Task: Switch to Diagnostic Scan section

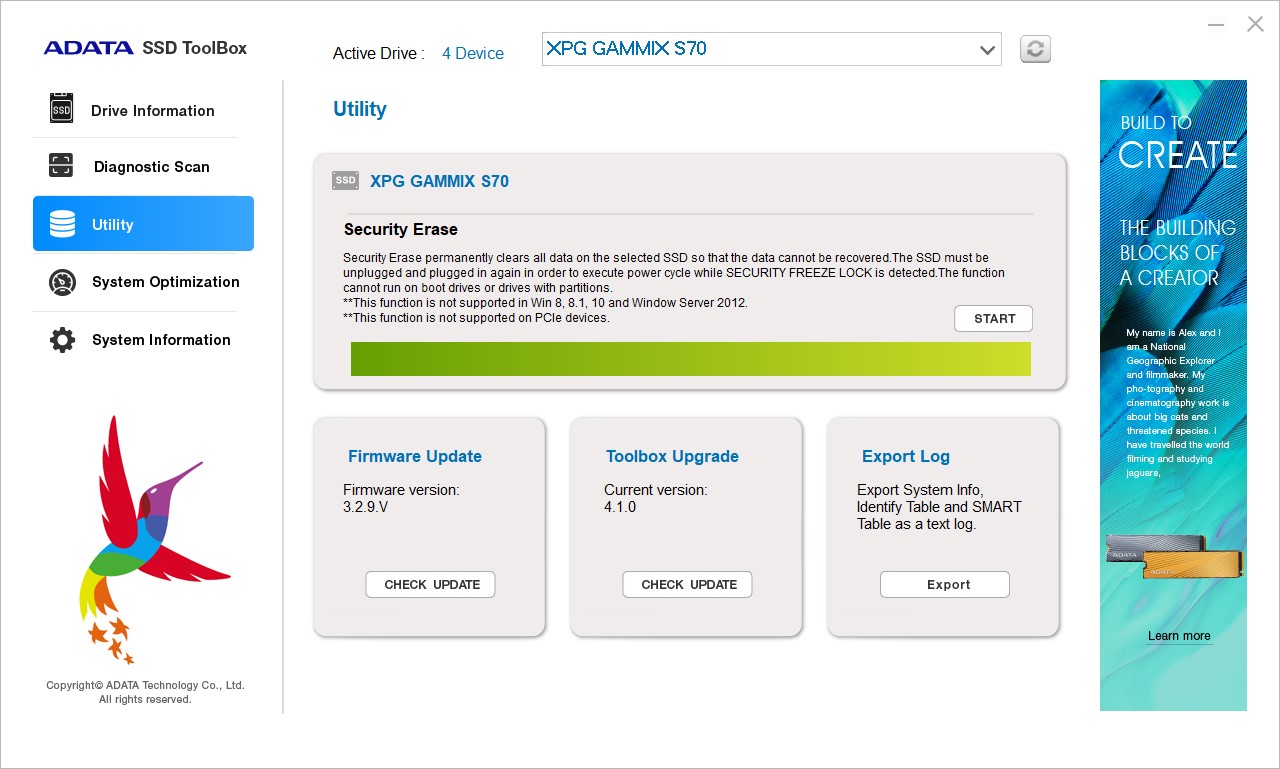Action: point(152,167)
